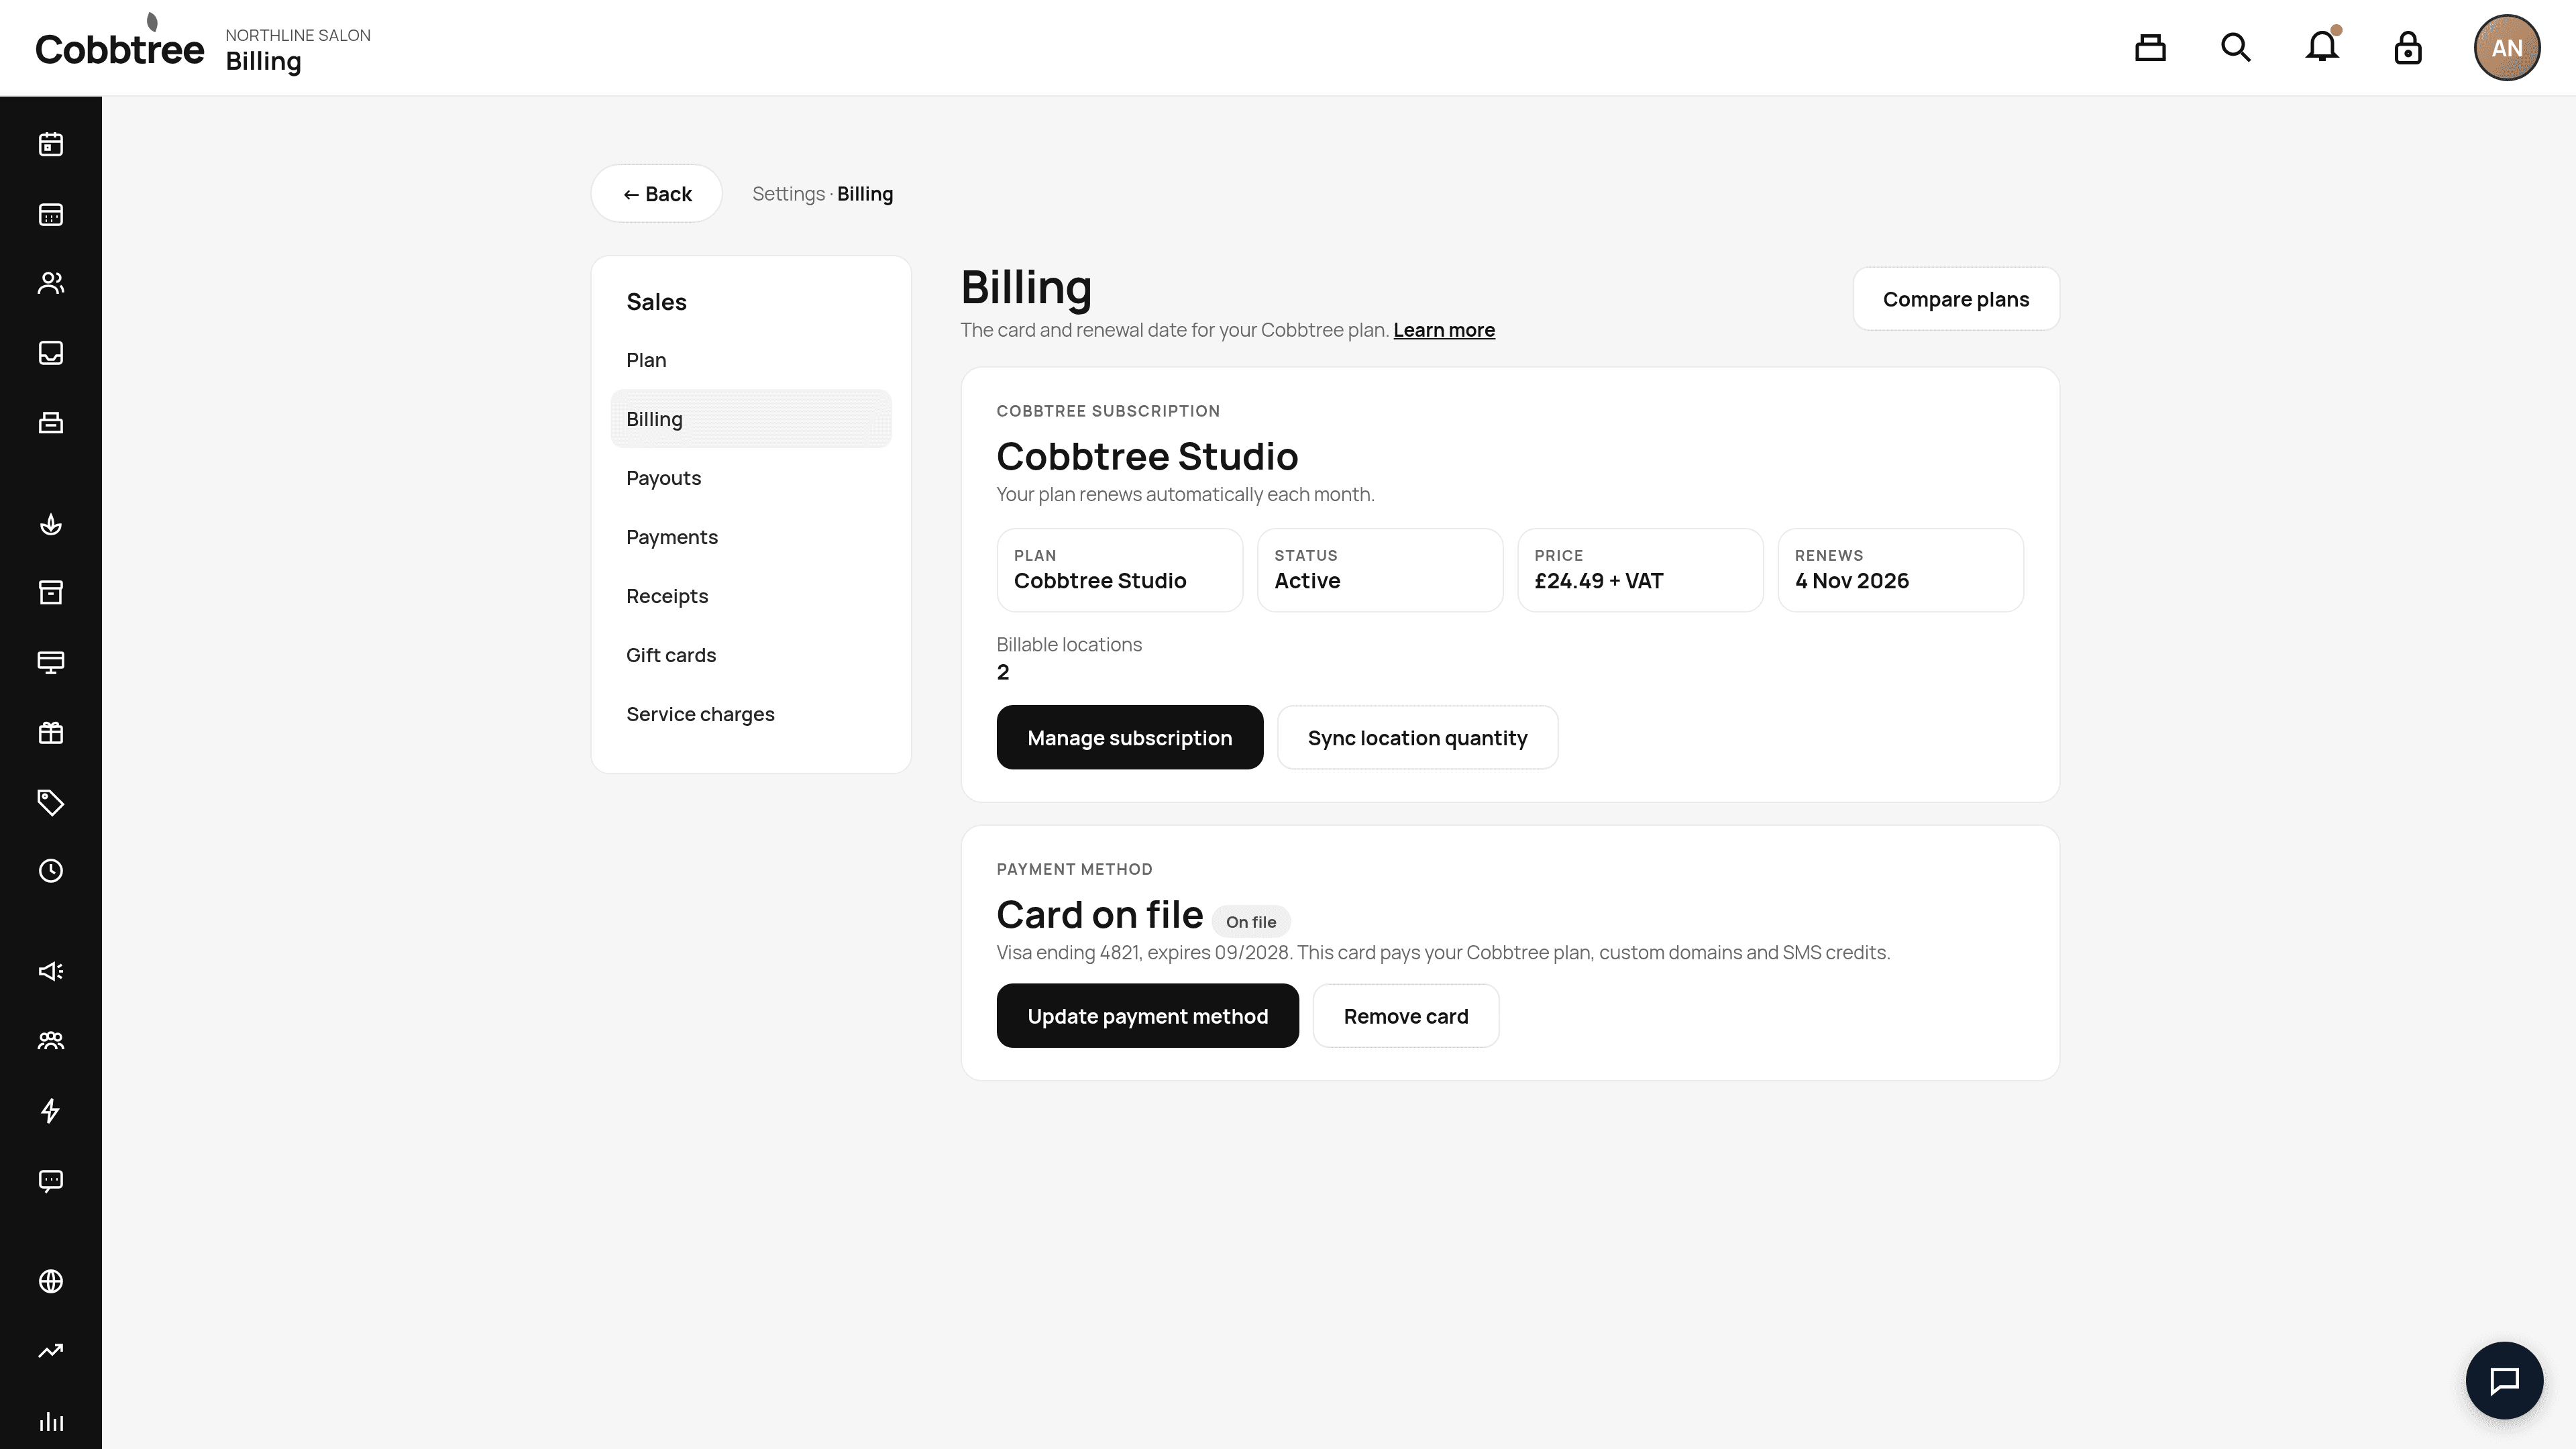Open the team group icon in sidebar
This screenshot has width=2576, height=1449.
coord(51,1041)
